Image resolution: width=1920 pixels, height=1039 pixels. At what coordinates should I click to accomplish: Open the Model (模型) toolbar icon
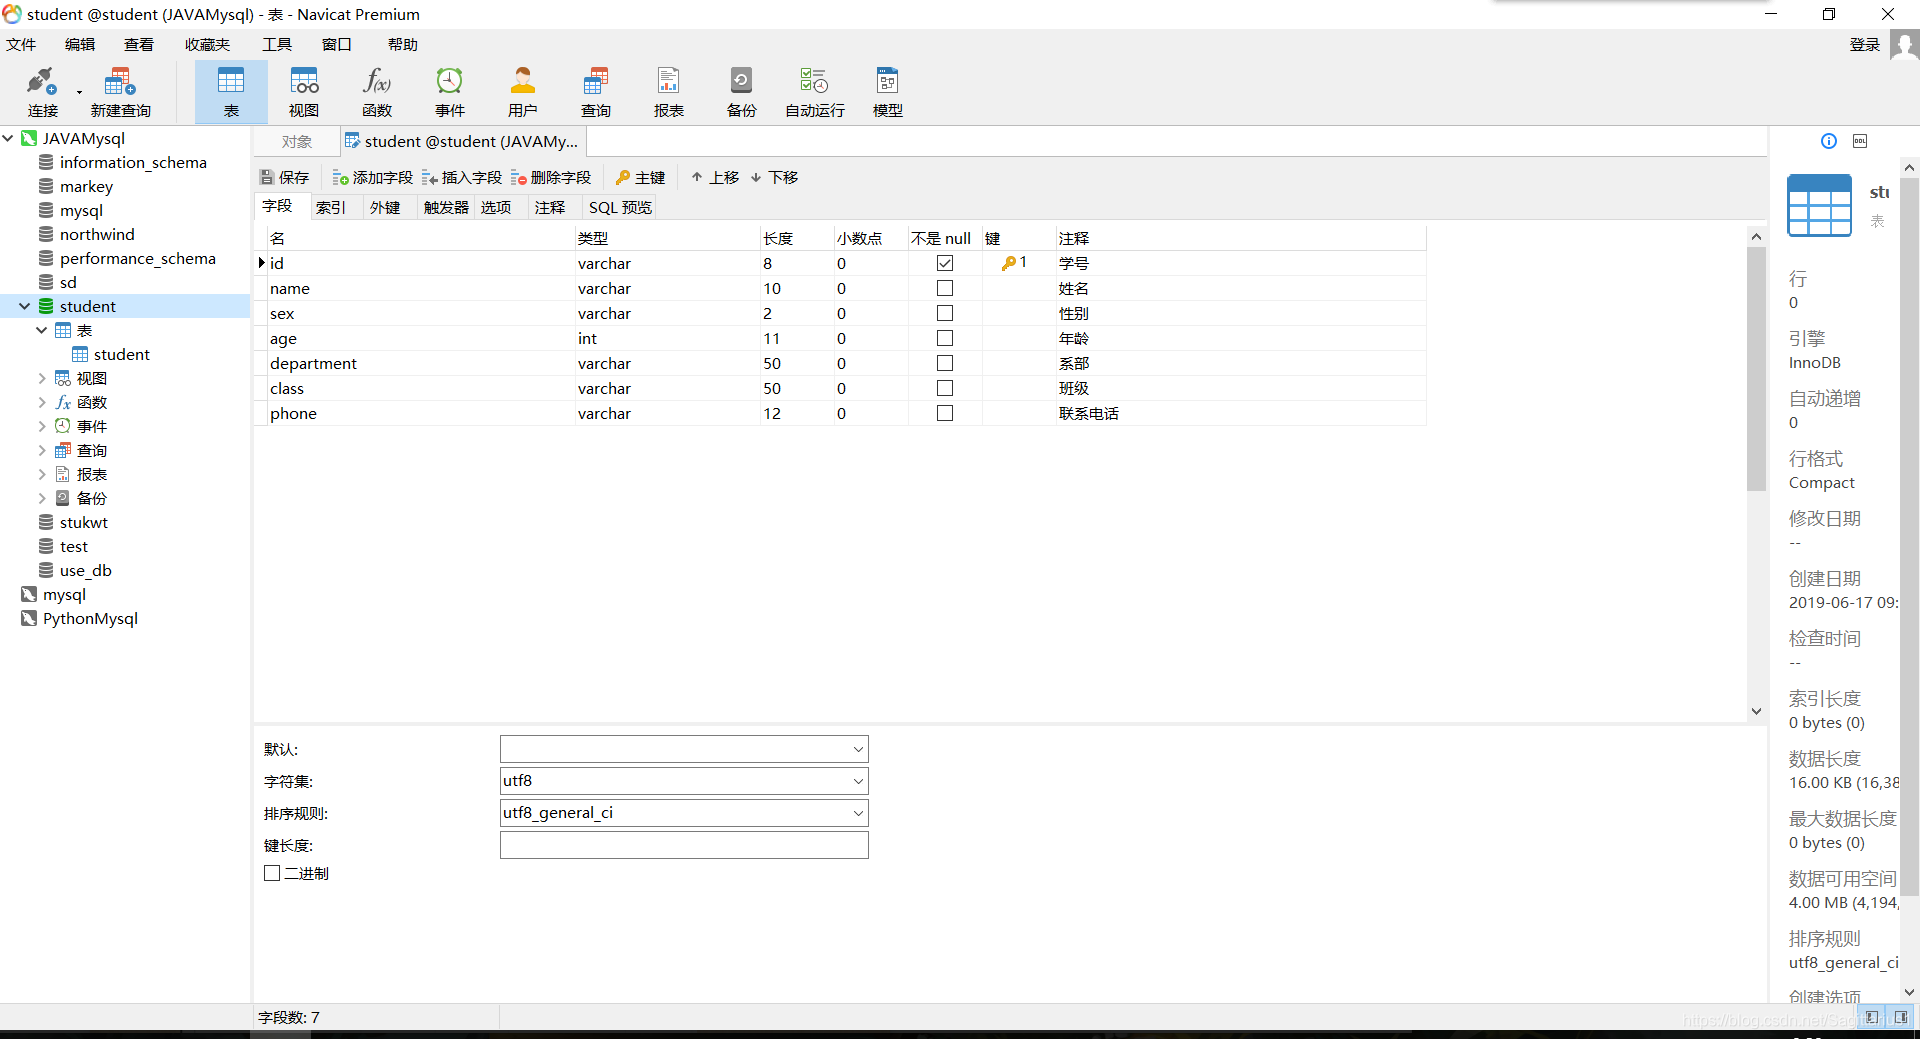pyautogui.click(x=888, y=92)
